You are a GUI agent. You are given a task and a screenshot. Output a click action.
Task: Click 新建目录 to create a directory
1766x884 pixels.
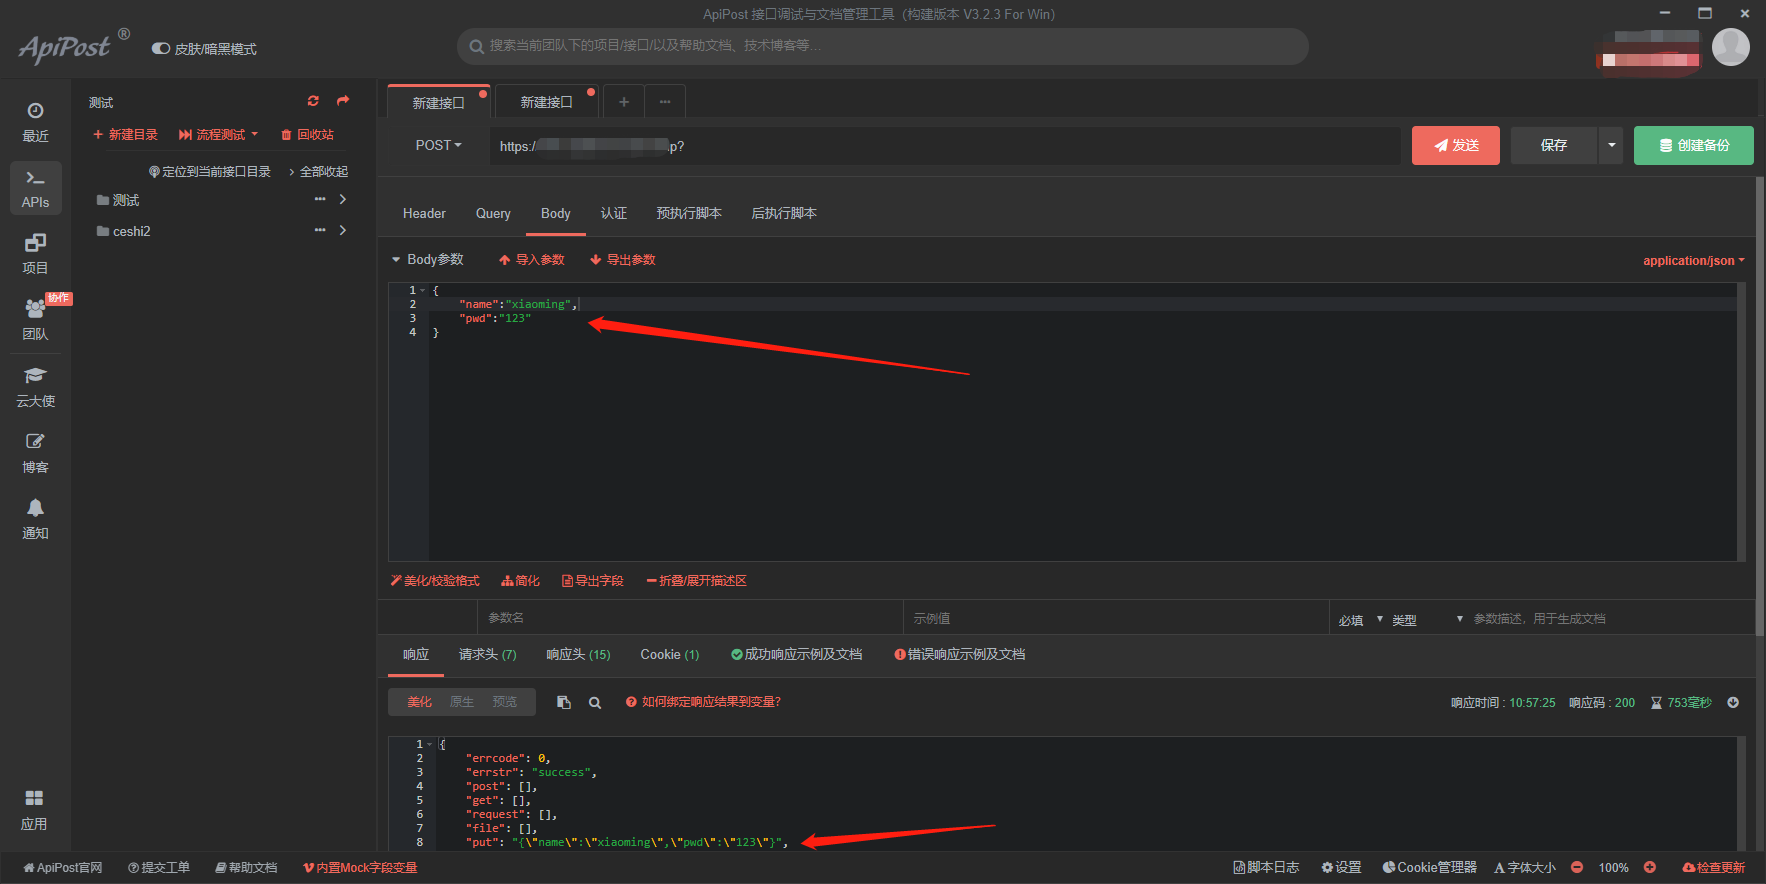pyautogui.click(x=125, y=134)
